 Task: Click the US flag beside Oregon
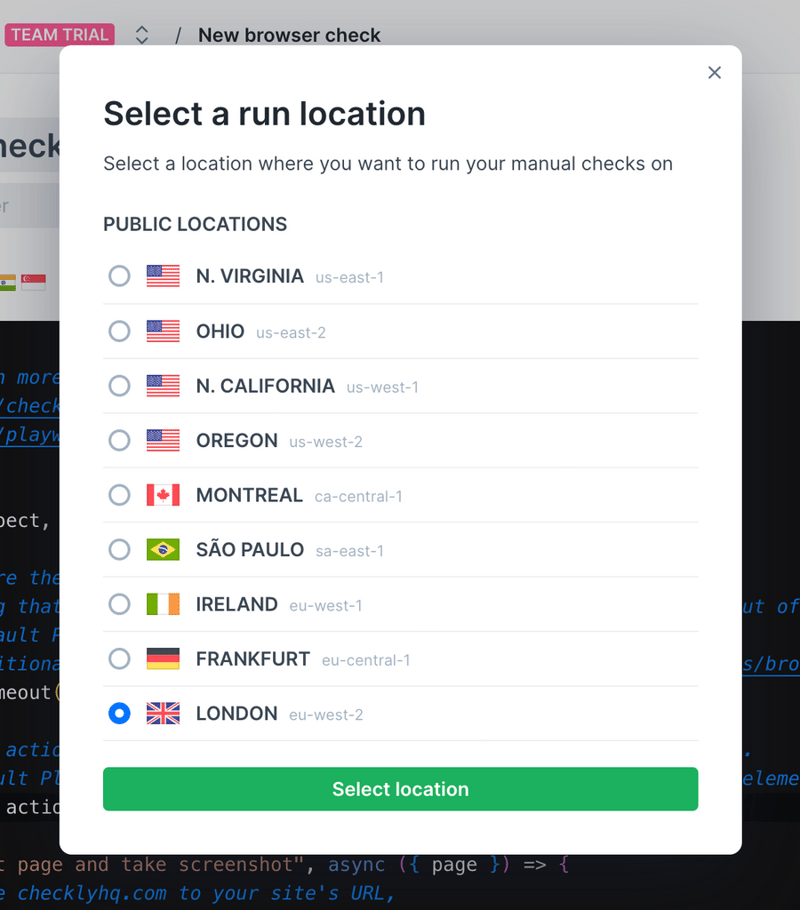[x=162, y=440]
